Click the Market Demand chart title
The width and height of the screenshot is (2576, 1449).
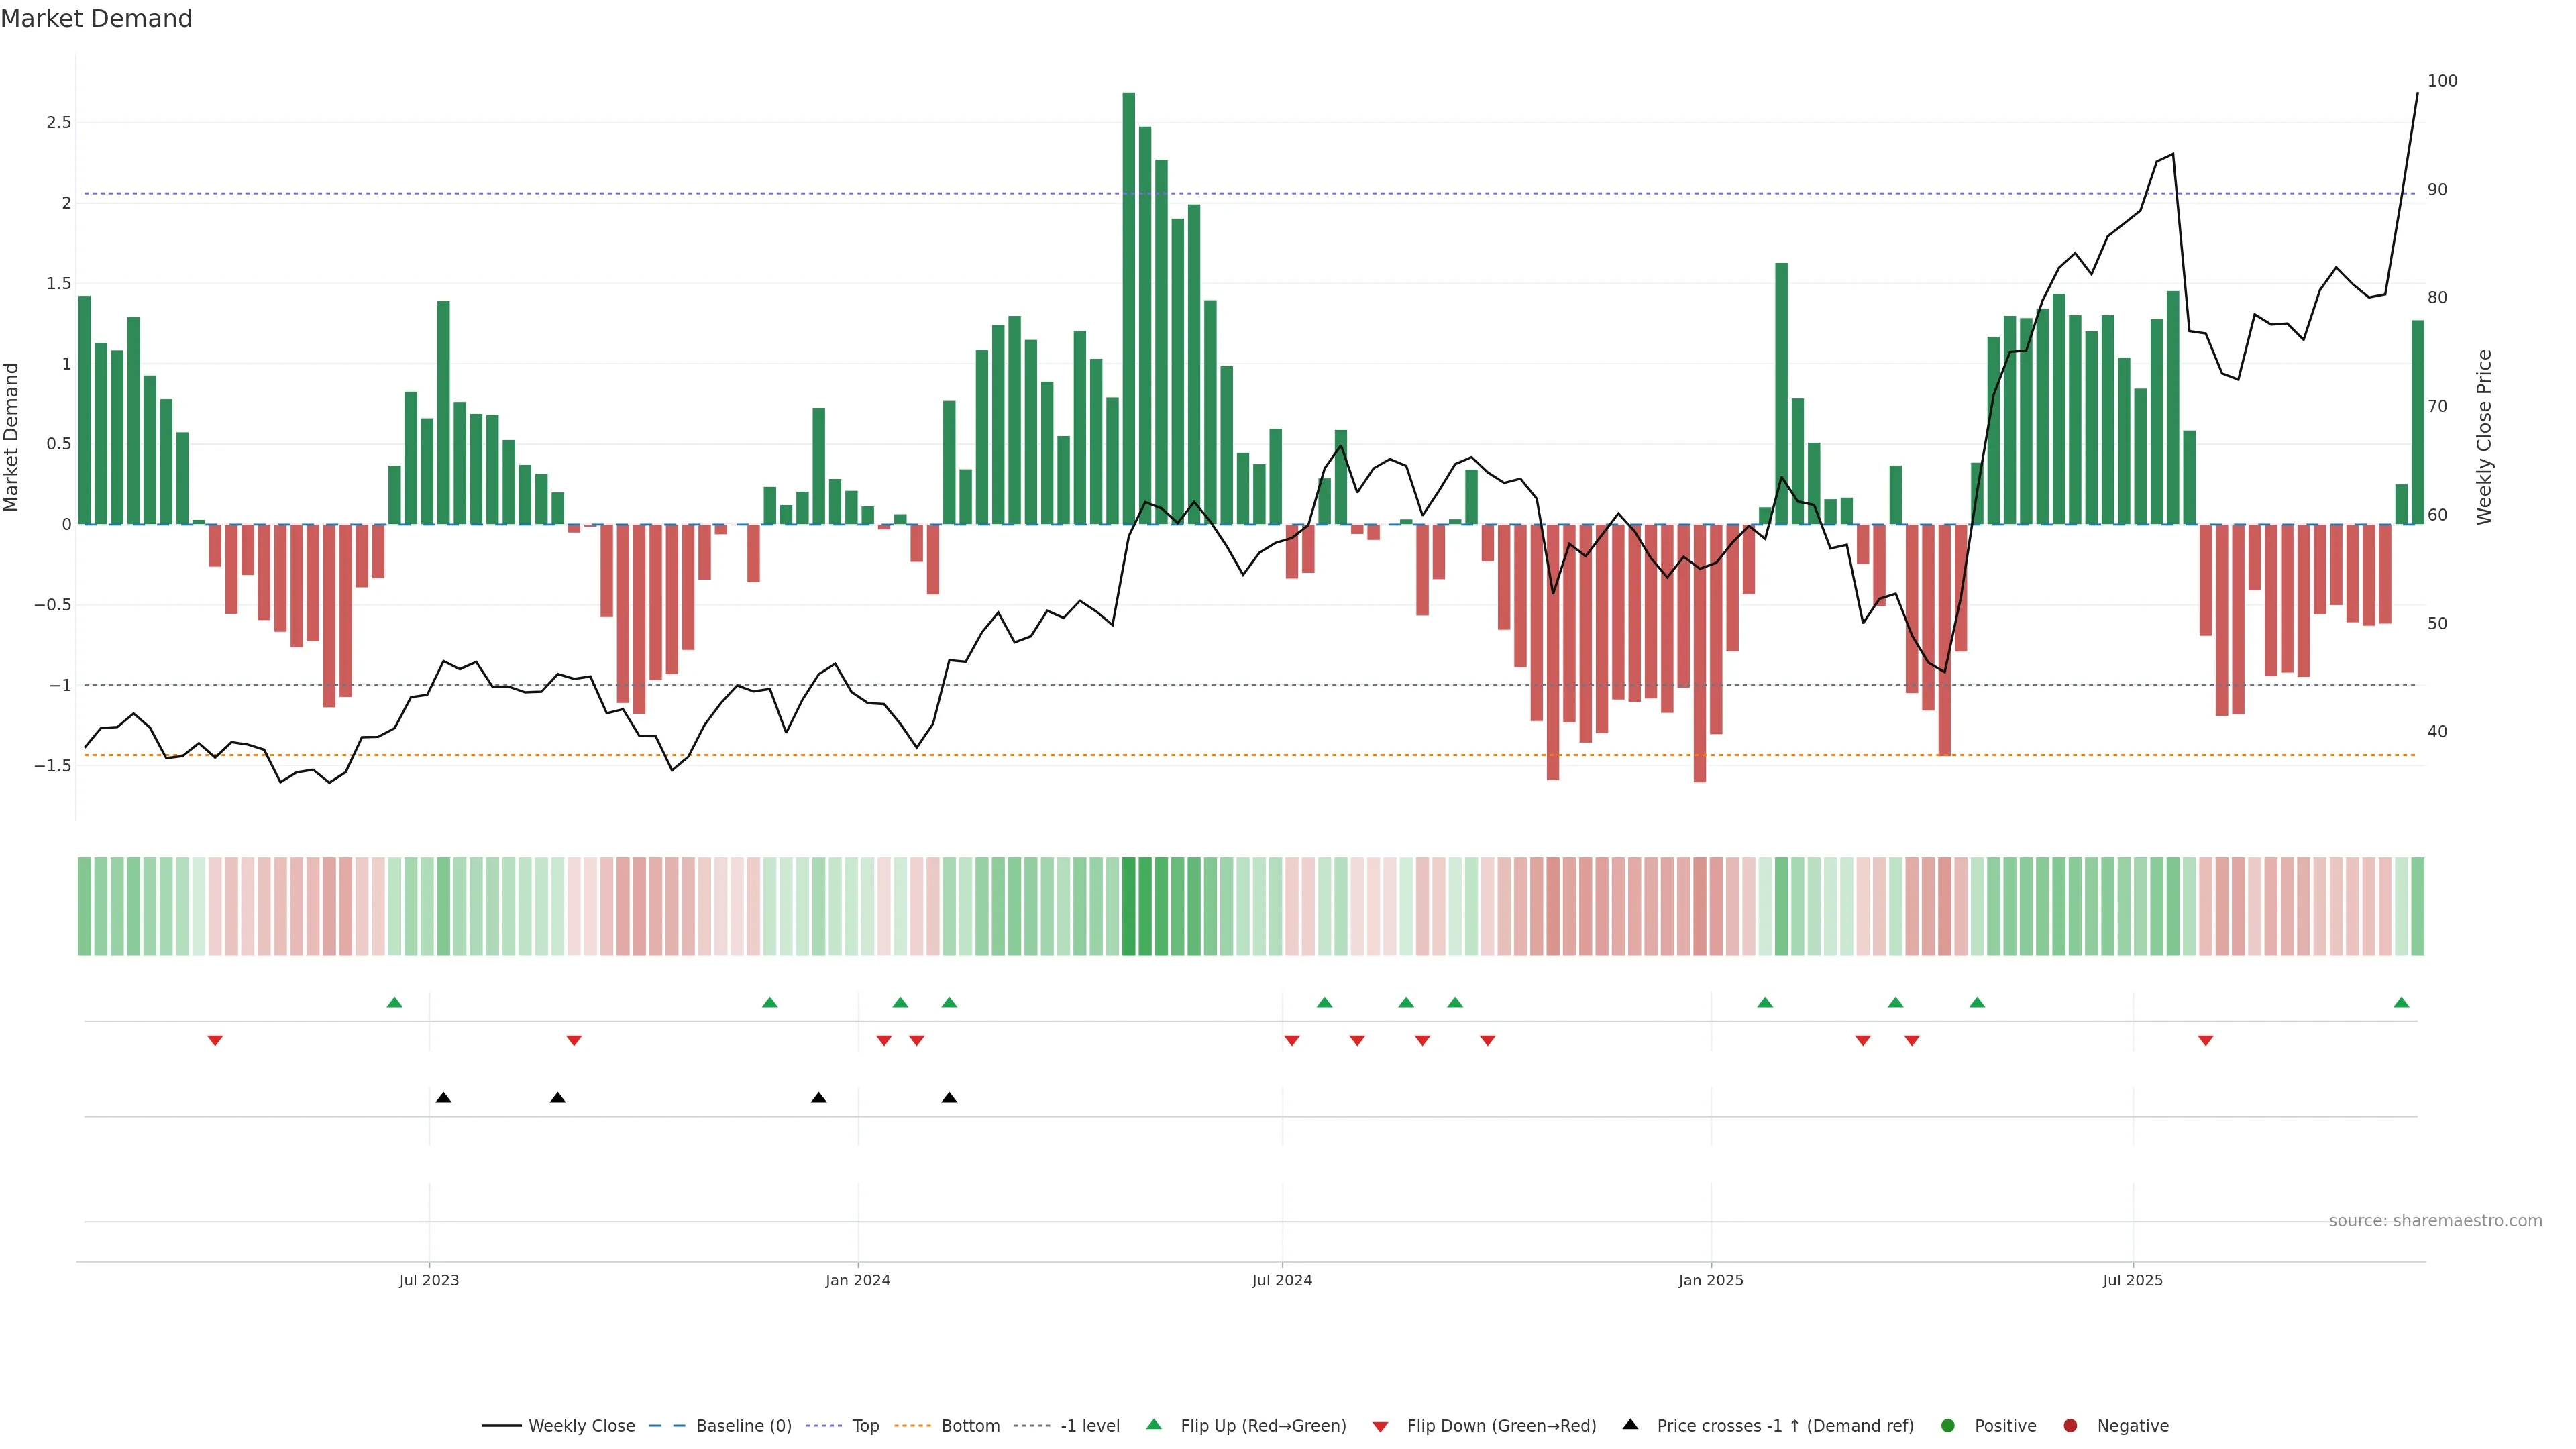(x=96, y=19)
